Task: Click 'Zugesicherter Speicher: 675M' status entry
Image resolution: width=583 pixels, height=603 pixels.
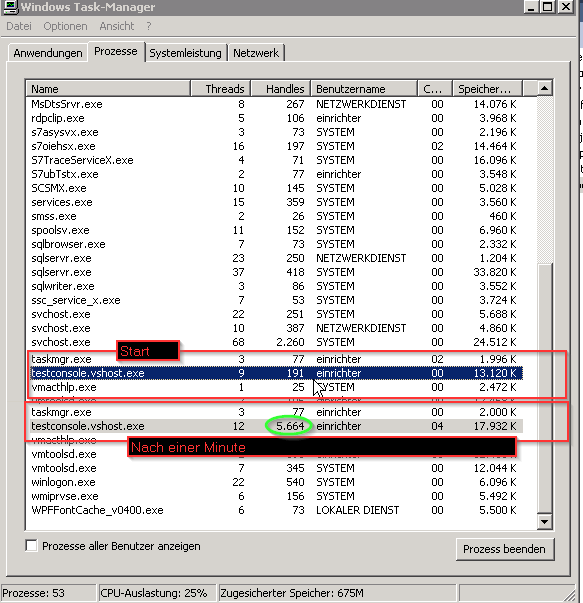Action: [336, 593]
